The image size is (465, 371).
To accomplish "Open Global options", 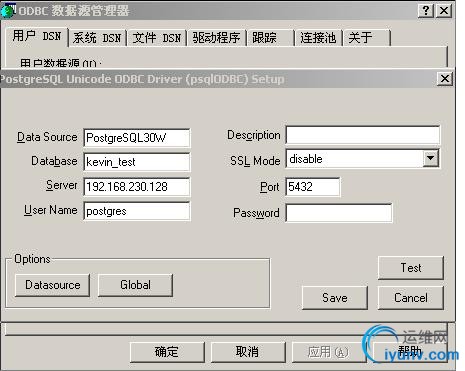I will click(135, 285).
